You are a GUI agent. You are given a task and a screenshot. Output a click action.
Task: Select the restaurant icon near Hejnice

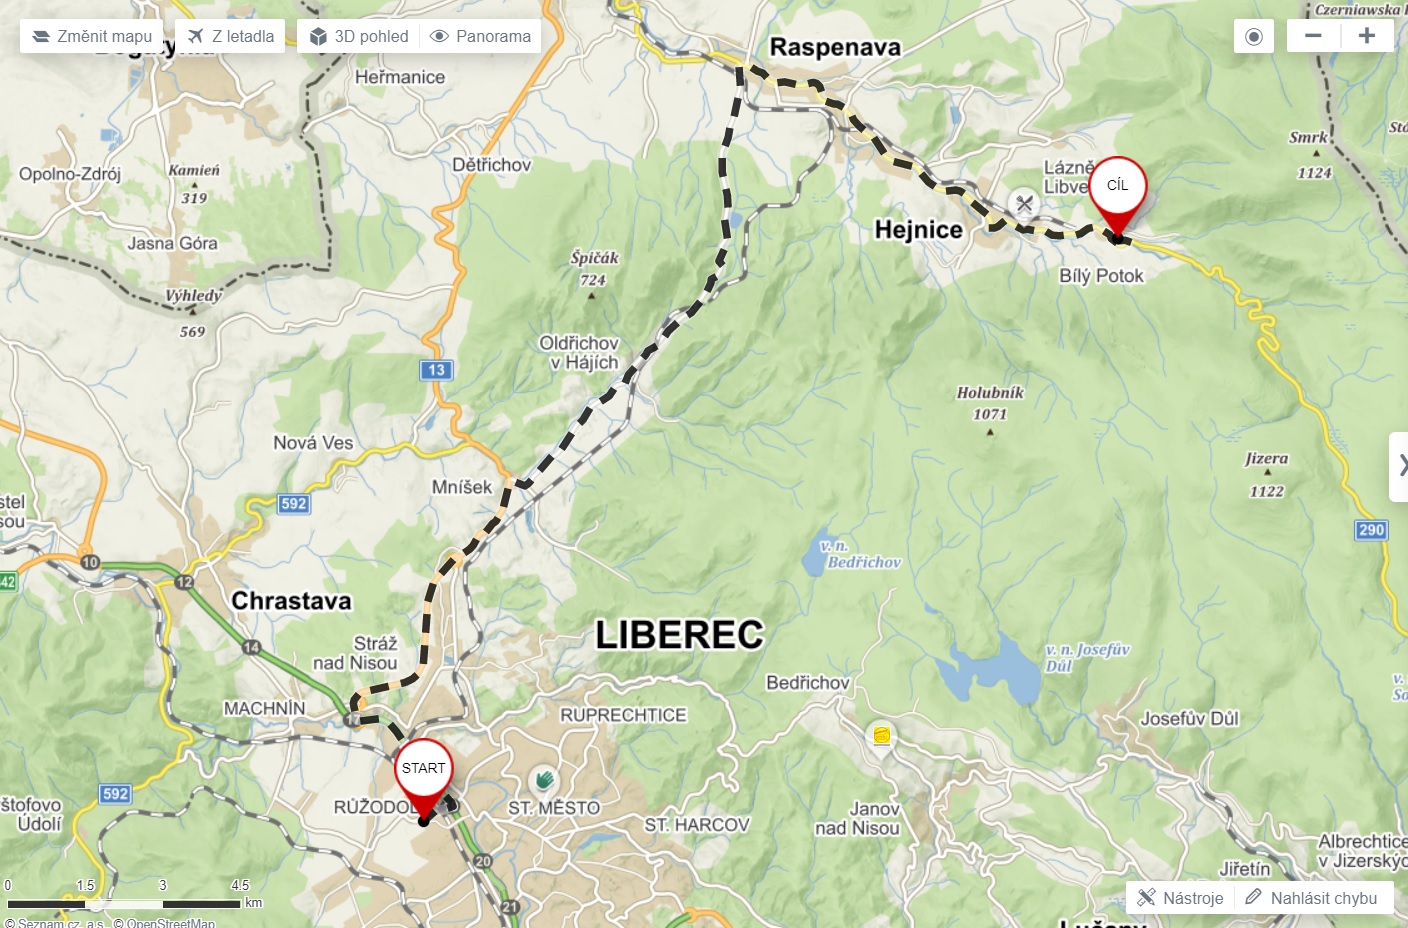tap(1024, 203)
